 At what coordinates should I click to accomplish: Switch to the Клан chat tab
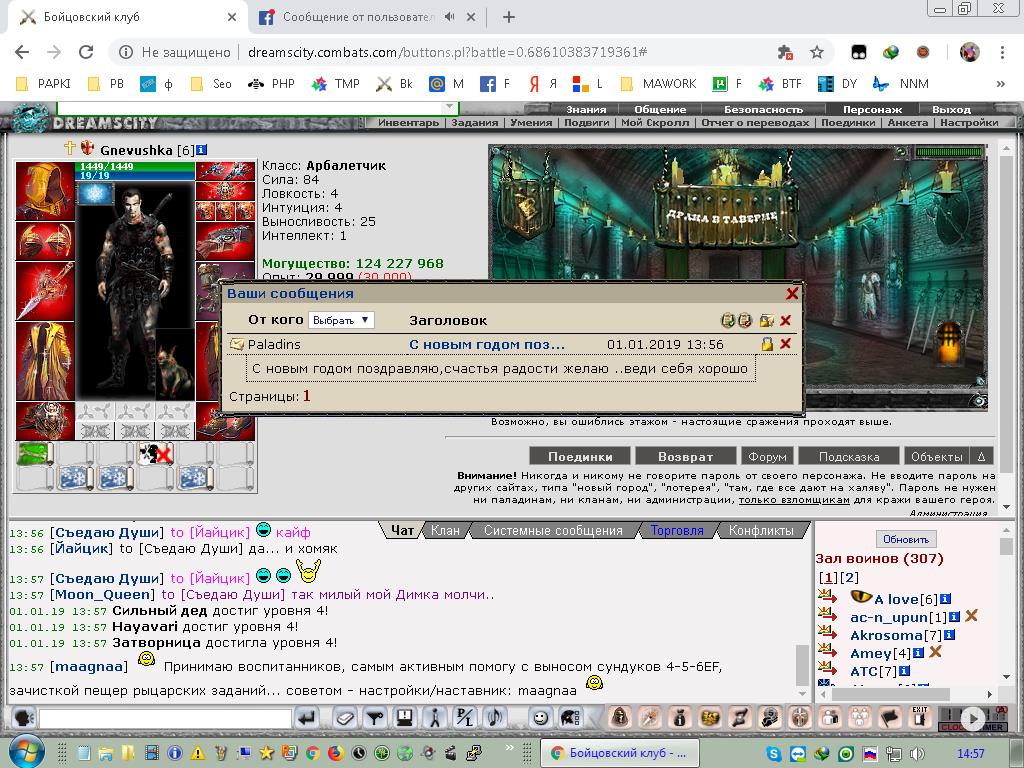(445, 530)
